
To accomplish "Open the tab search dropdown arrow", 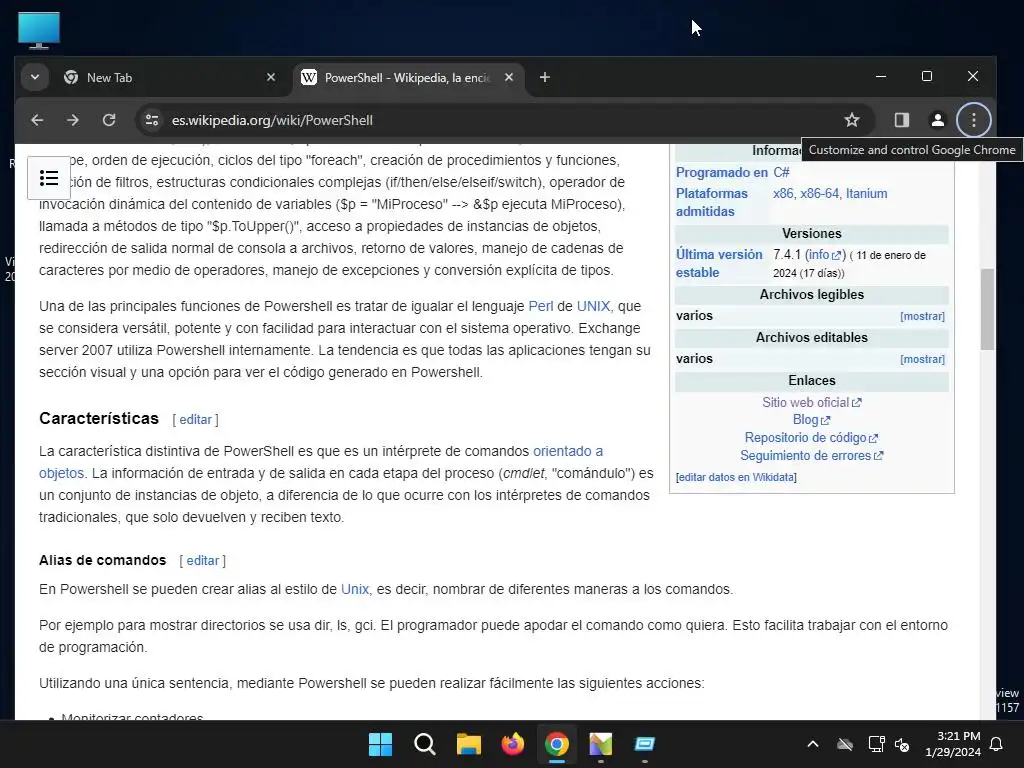I will [35, 78].
